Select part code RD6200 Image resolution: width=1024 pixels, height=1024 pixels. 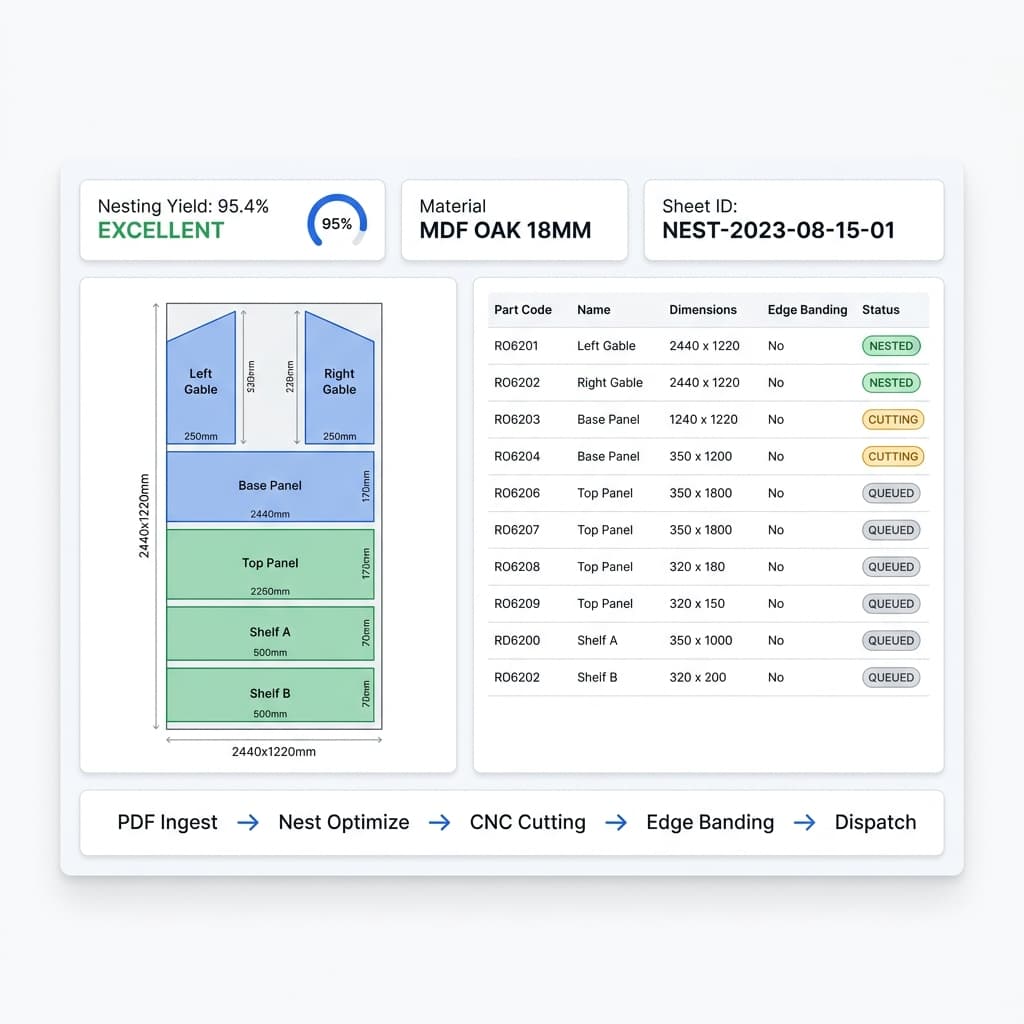(517, 641)
